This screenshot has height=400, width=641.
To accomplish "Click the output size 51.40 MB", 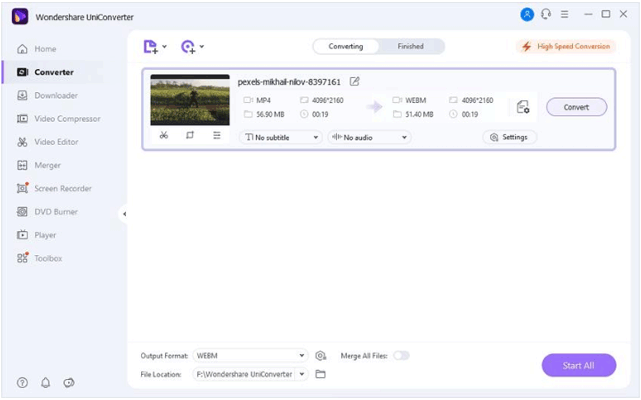I will click(x=419, y=115).
